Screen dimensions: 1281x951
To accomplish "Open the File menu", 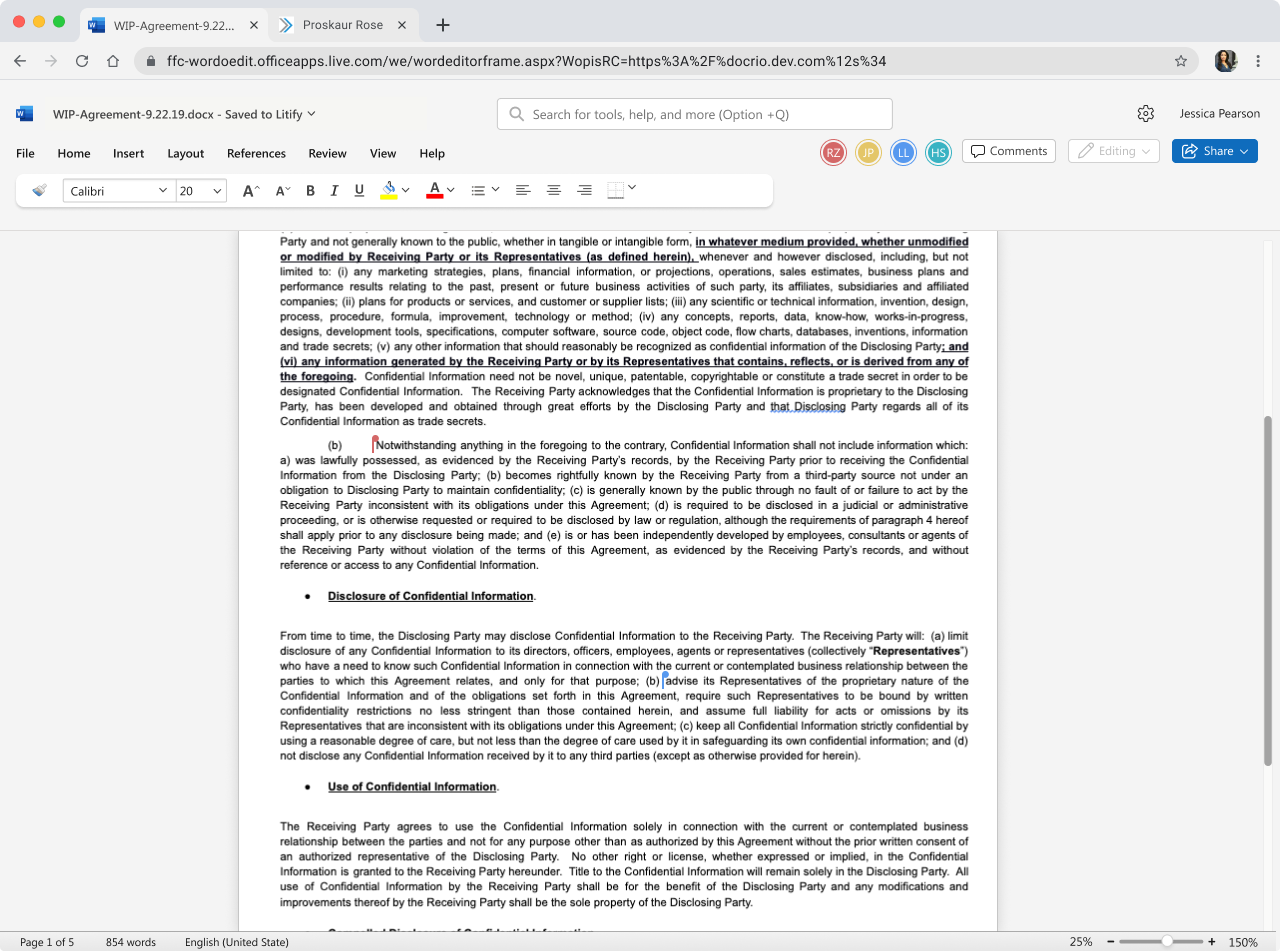I will [x=25, y=153].
